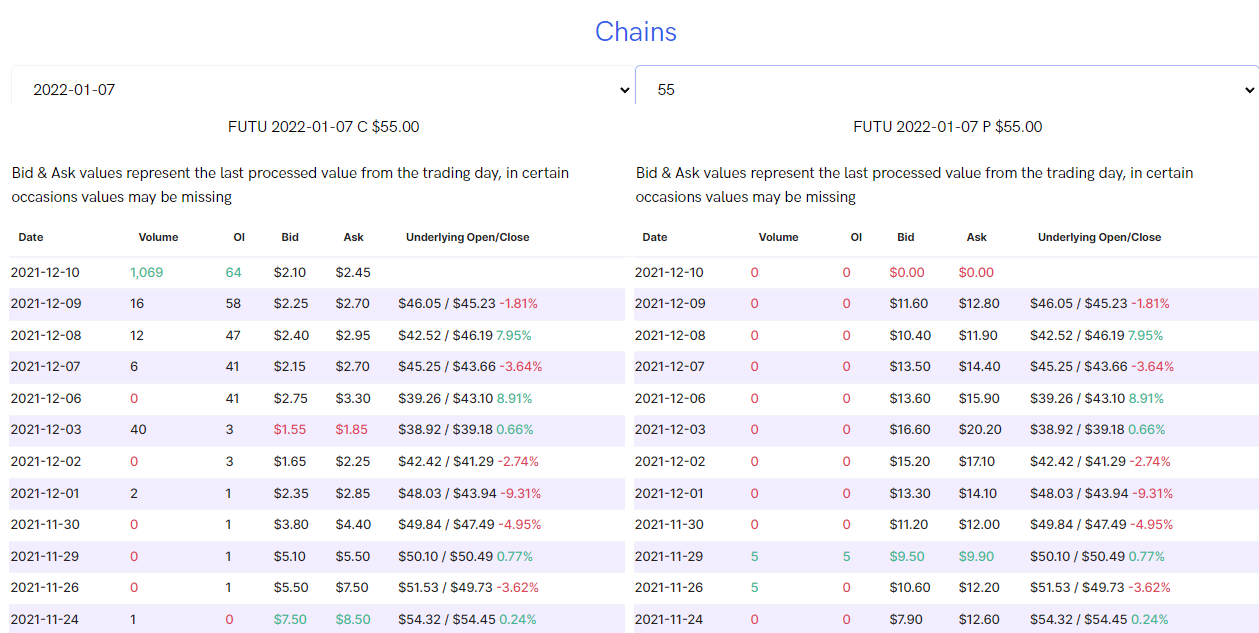Click the green $7.50 bid in calls table

pos(290,619)
